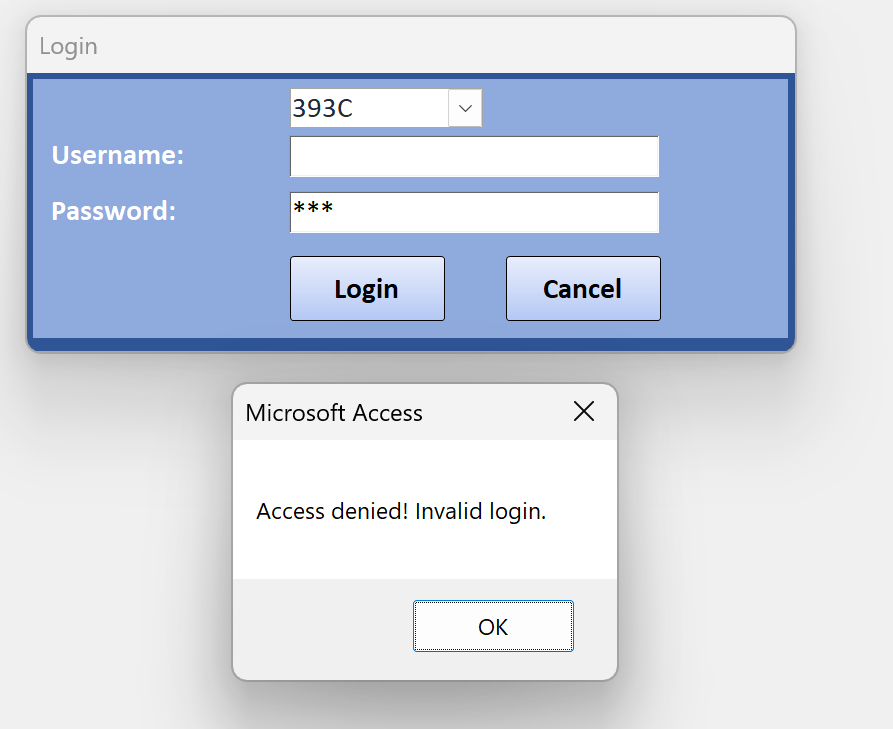Image resolution: width=893 pixels, height=729 pixels.
Task: Select the Password field showing asterisks
Action: (474, 212)
